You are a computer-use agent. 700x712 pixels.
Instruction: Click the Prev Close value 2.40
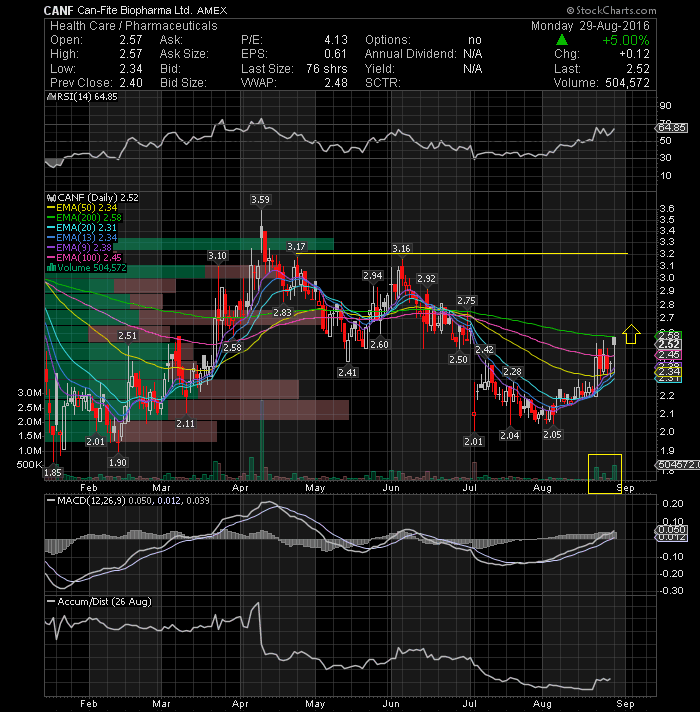click(x=131, y=83)
